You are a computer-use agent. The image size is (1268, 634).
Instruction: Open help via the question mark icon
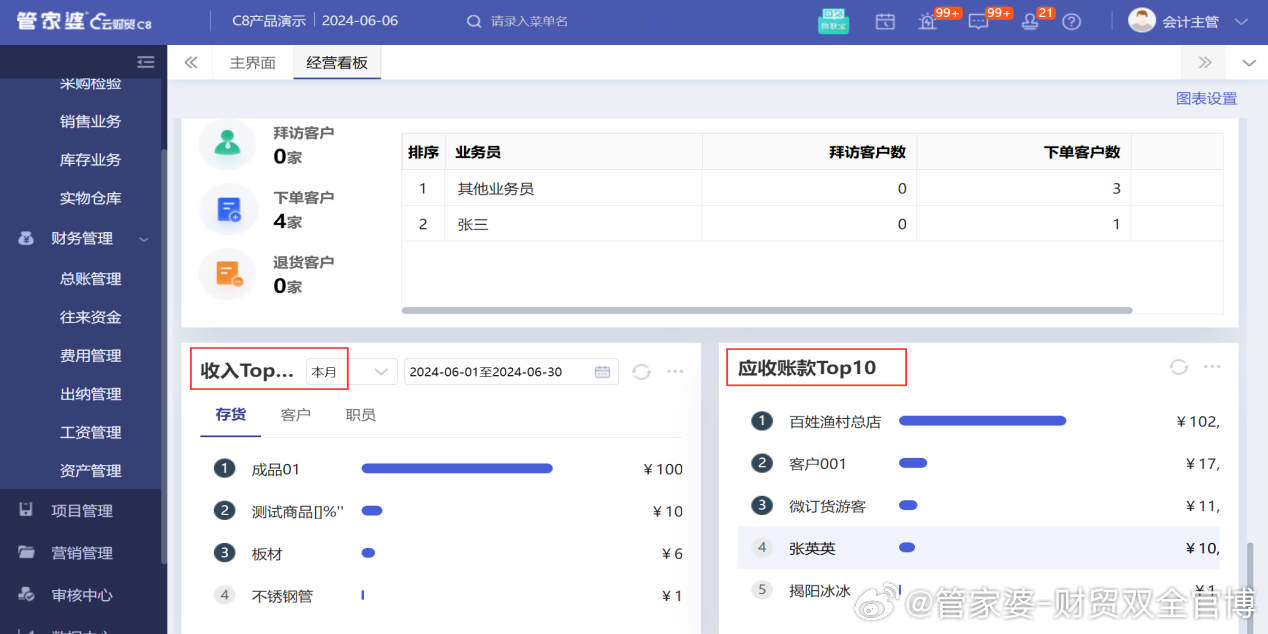point(1071,21)
